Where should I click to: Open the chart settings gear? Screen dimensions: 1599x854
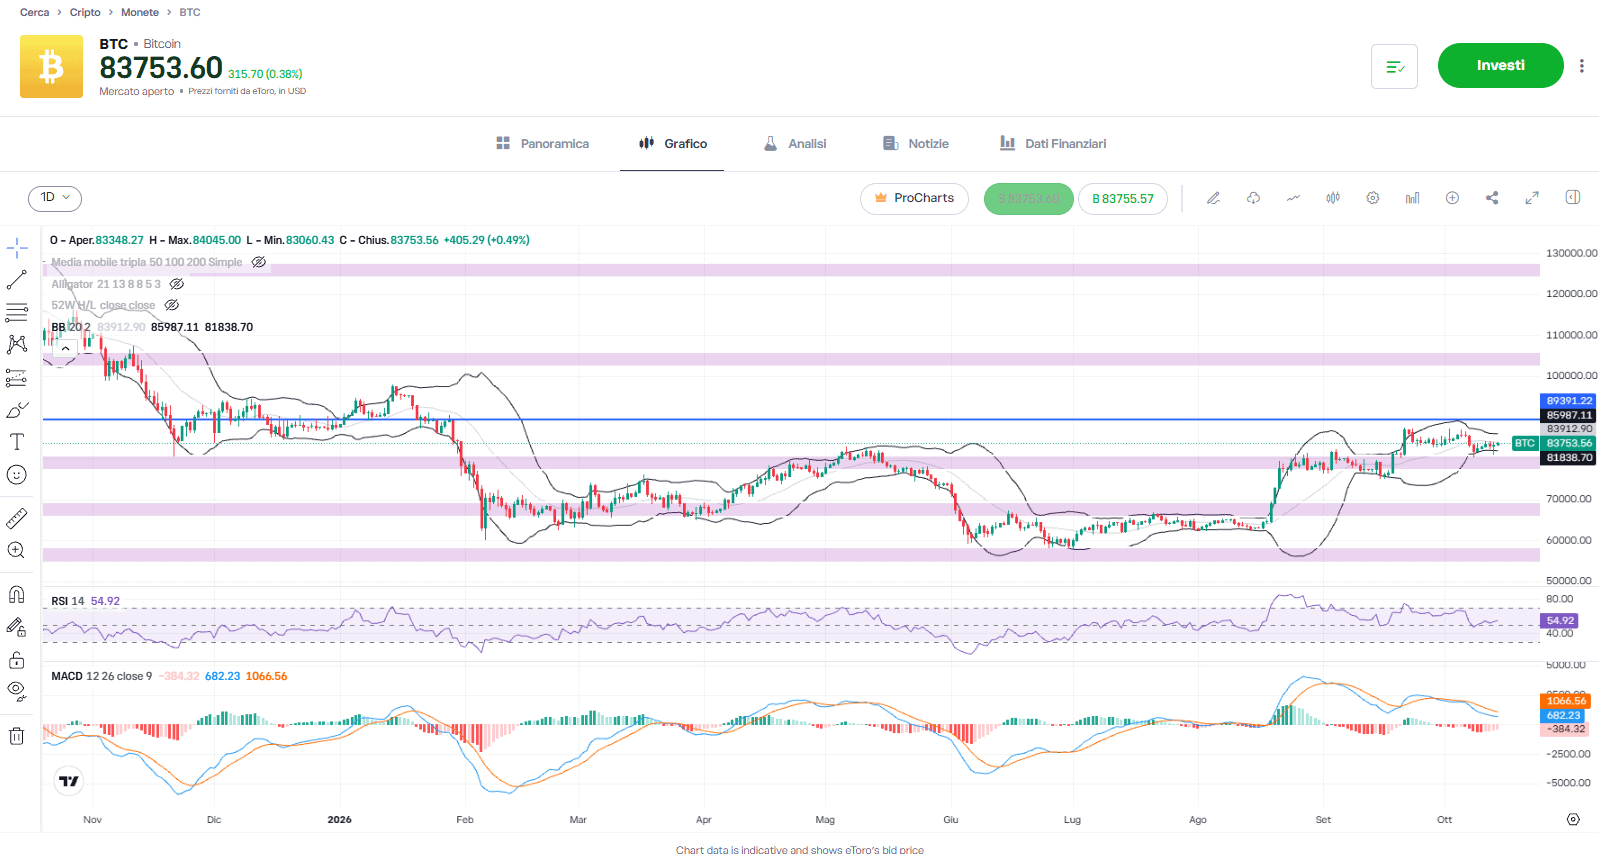pyautogui.click(x=1373, y=198)
